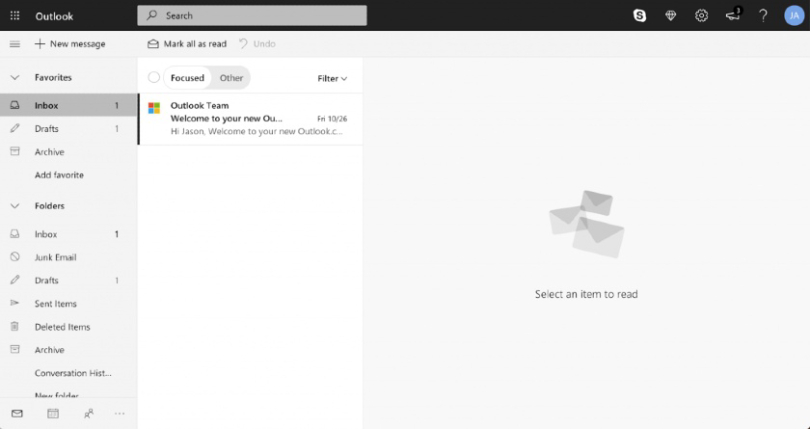
Task: Open the app launcher grid icon
Action: (15, 16)
